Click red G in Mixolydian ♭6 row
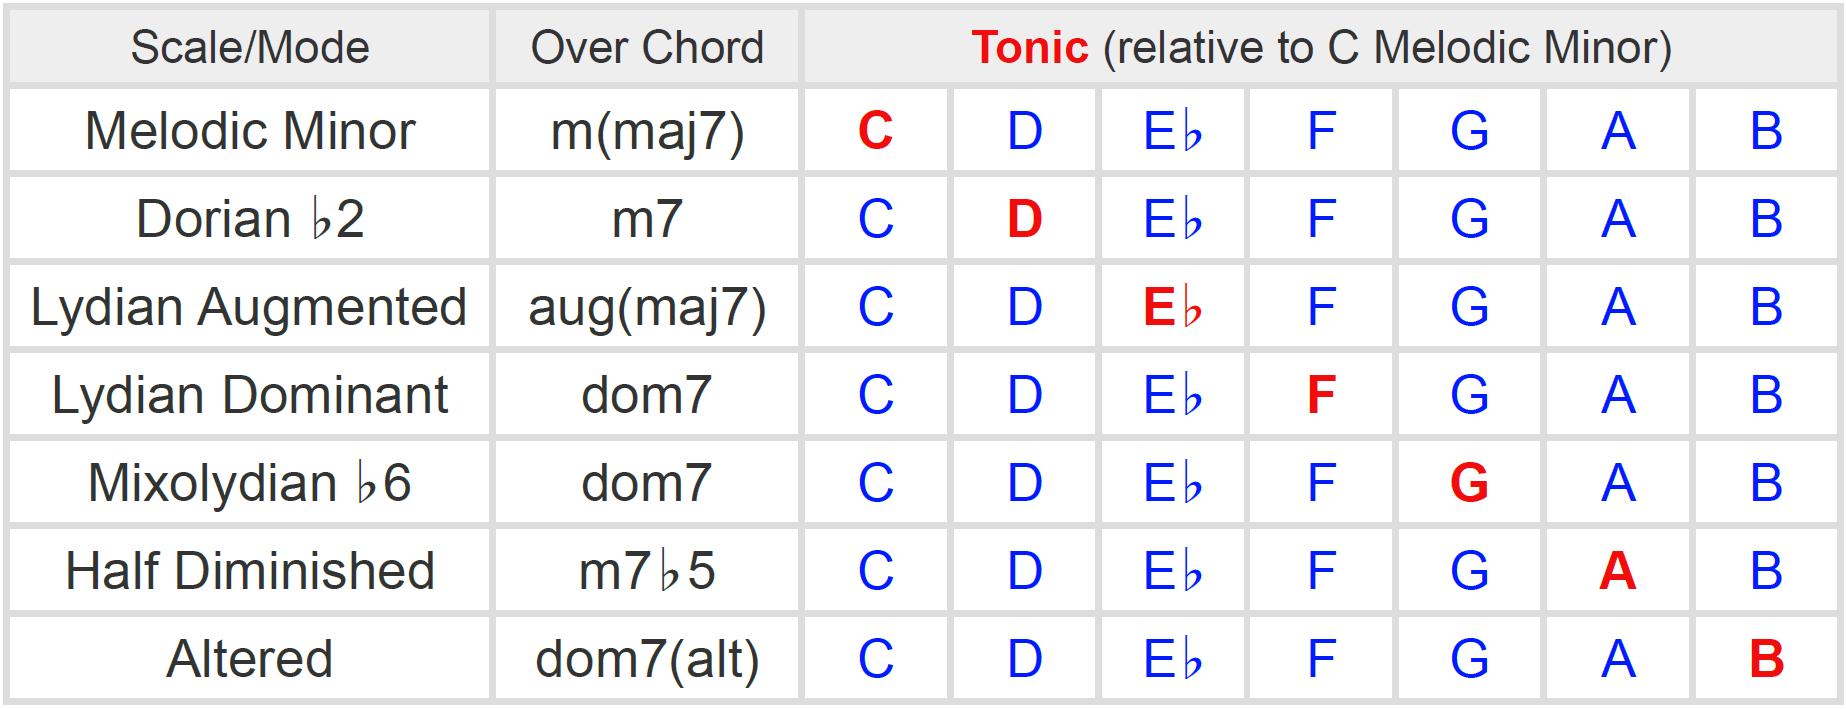 click(1469, 483)
